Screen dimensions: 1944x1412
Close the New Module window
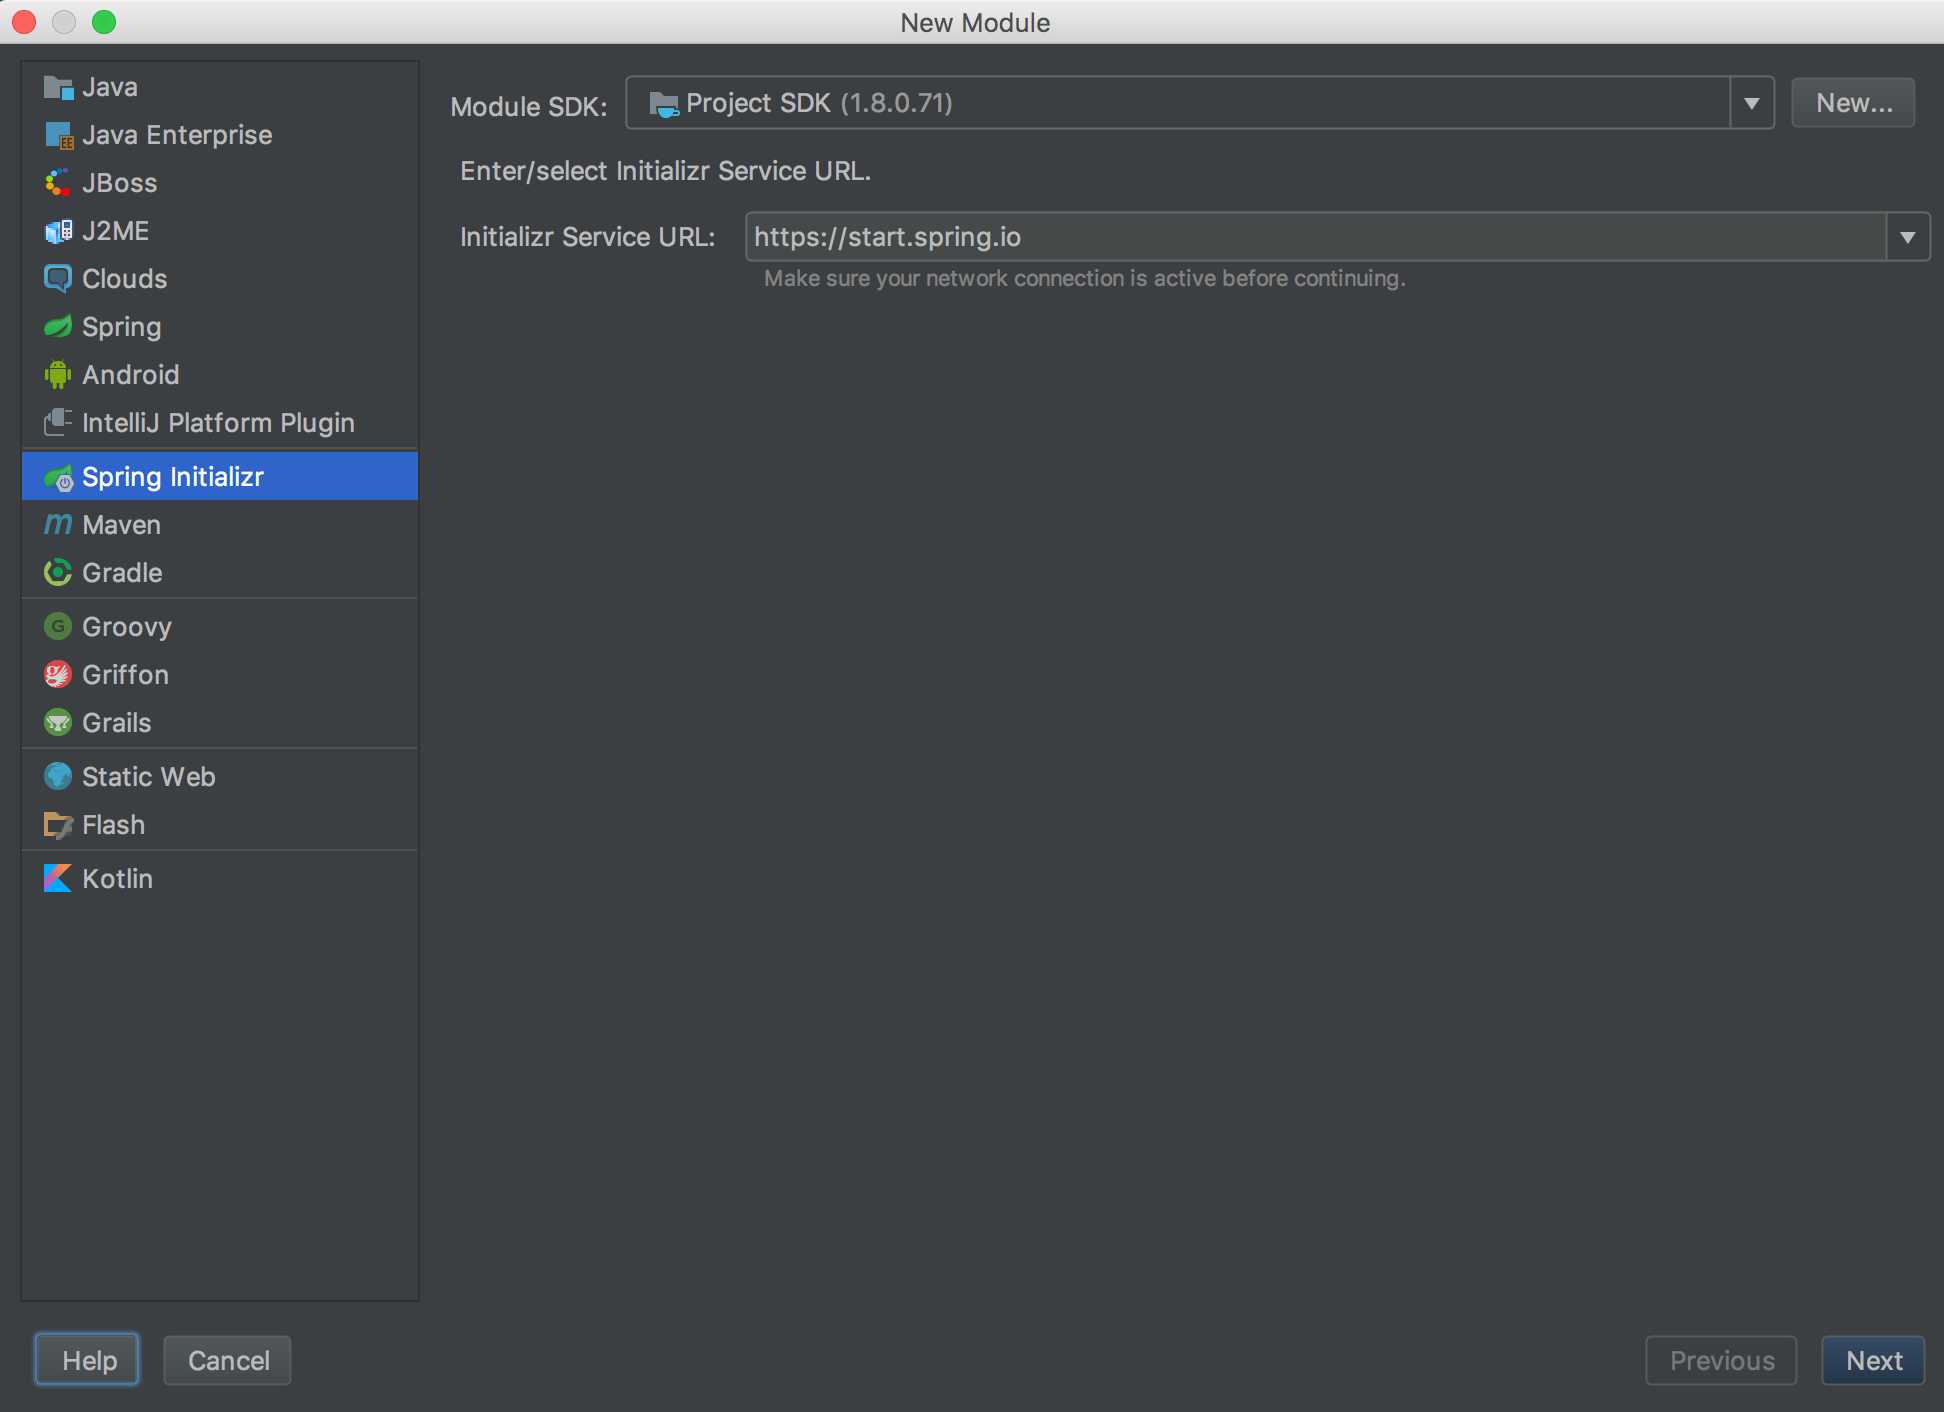click(24, 22)
